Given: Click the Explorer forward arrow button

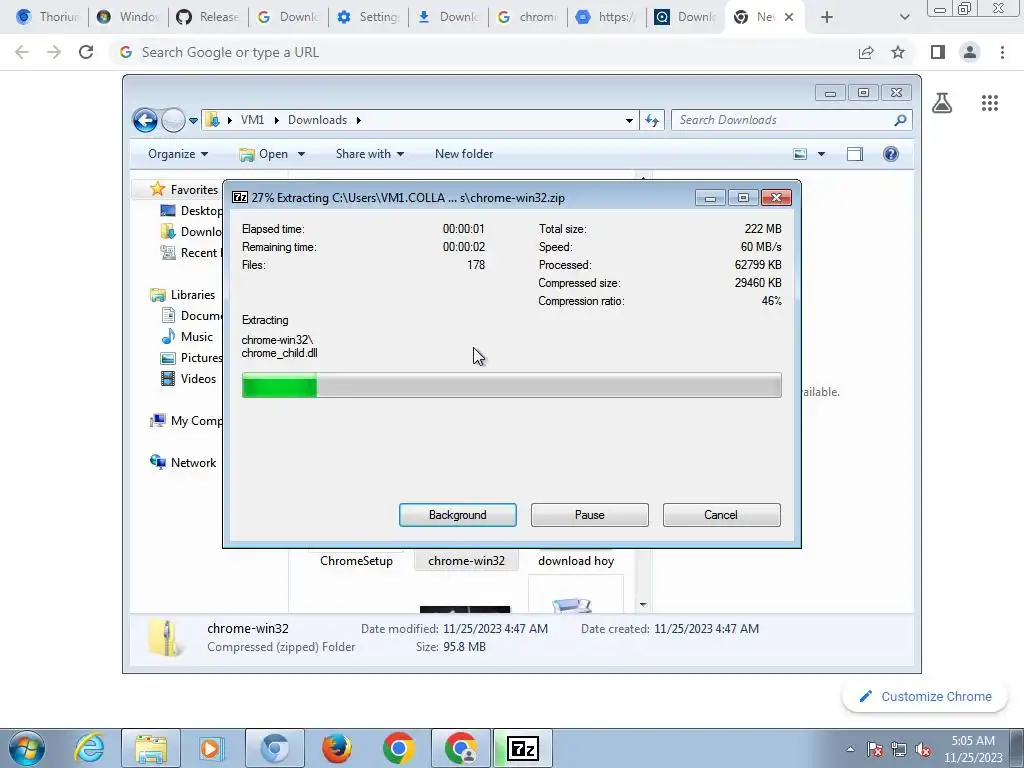Looking at the screenshot, I should point(173,120).
